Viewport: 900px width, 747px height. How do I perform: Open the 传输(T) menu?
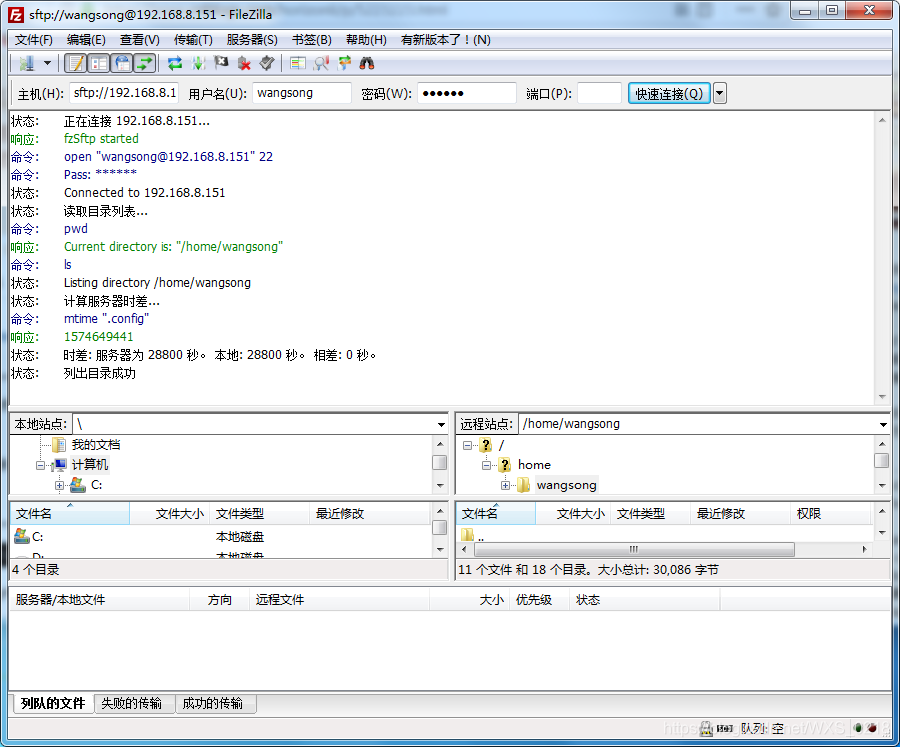[193, 40]
